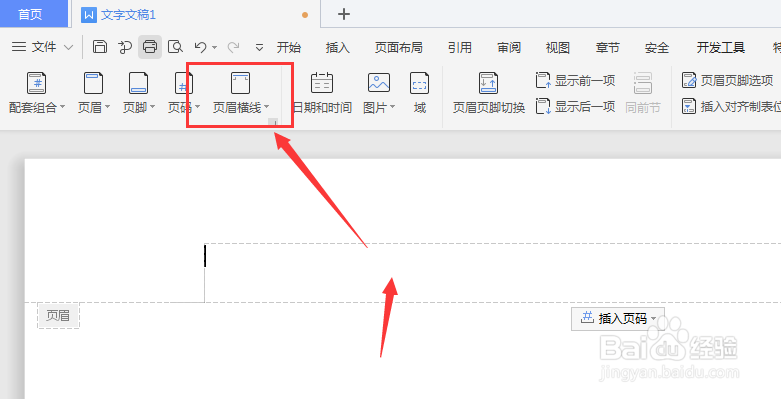
Task: Open the quick access toolbar customize arrow
Action: point(259,48)
